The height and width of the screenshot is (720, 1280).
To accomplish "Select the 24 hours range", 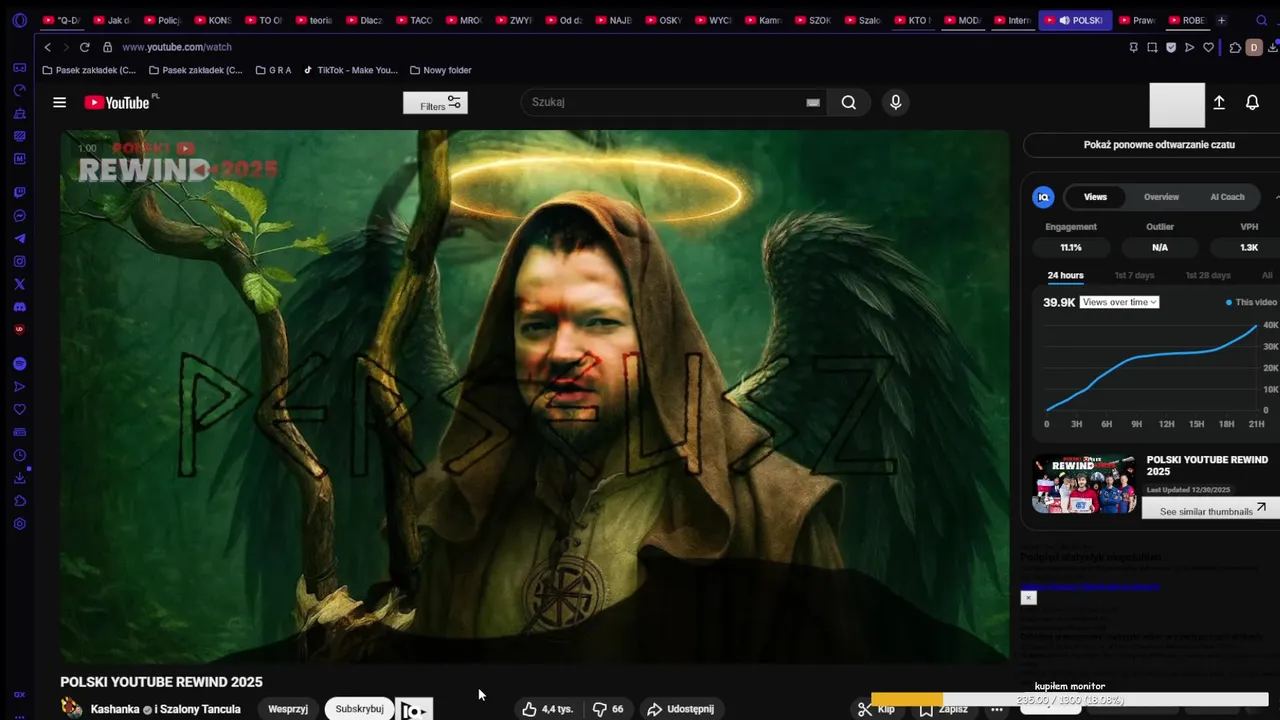I will click(1065, 275).
